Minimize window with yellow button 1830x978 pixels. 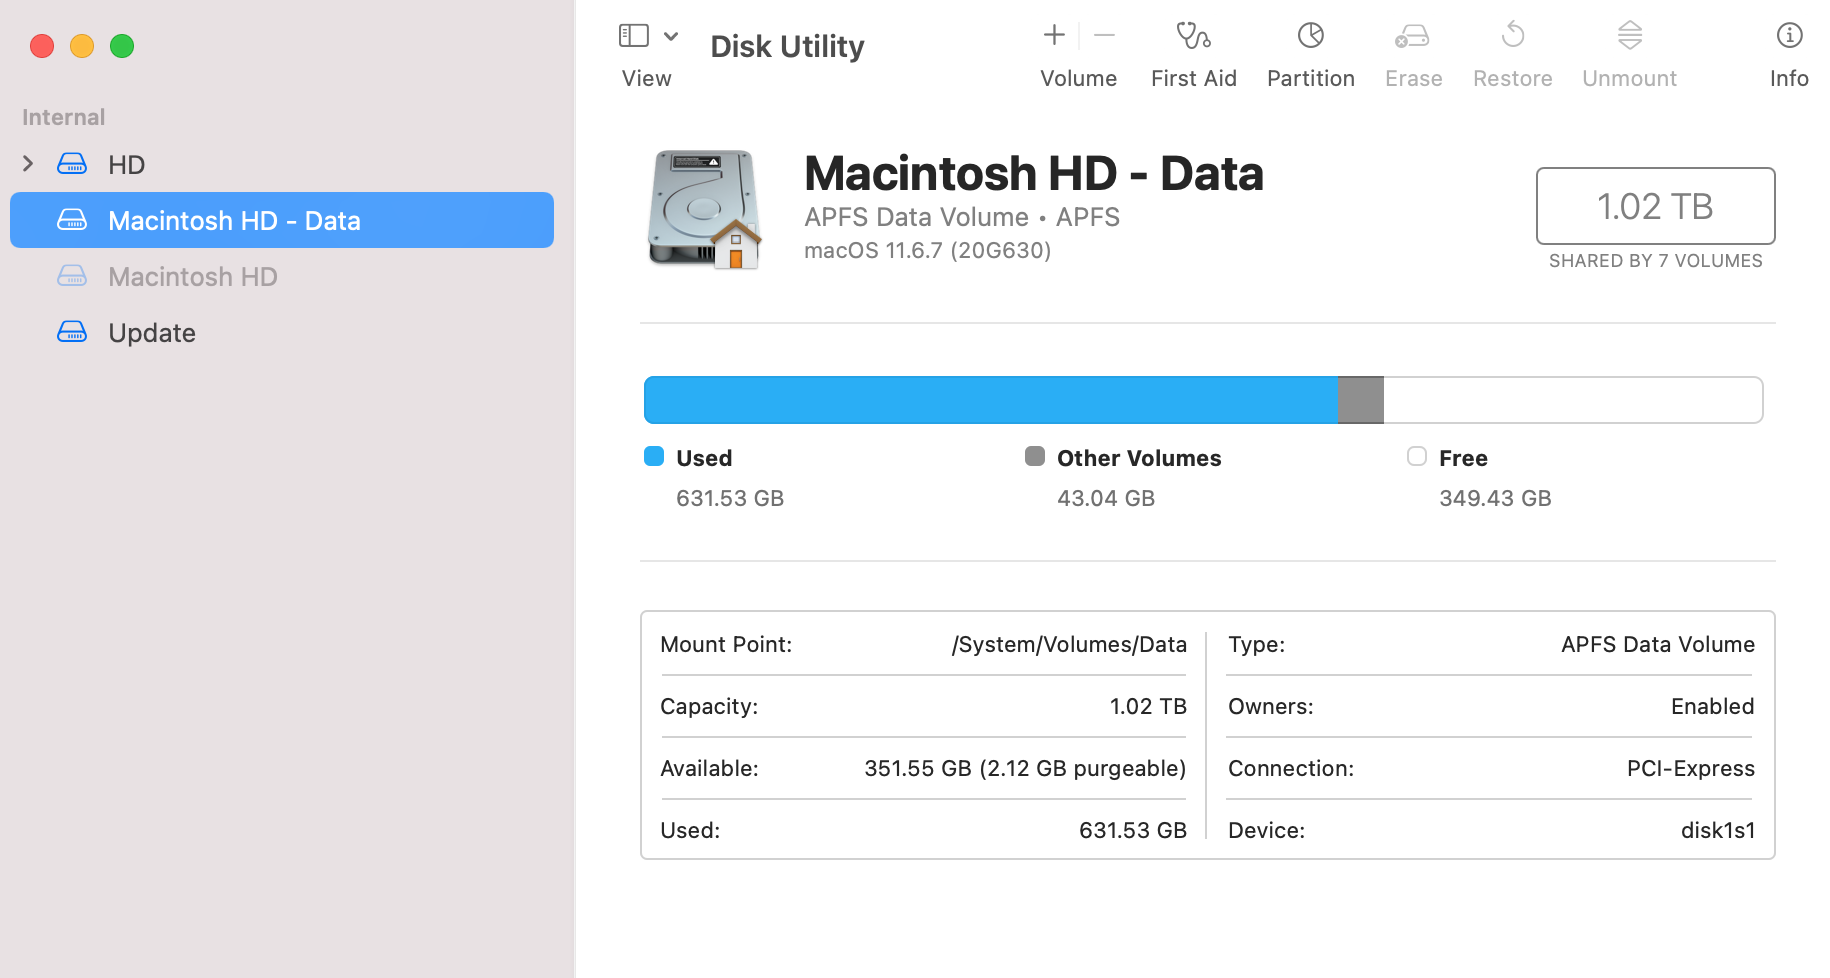click(x=82, y=46)
